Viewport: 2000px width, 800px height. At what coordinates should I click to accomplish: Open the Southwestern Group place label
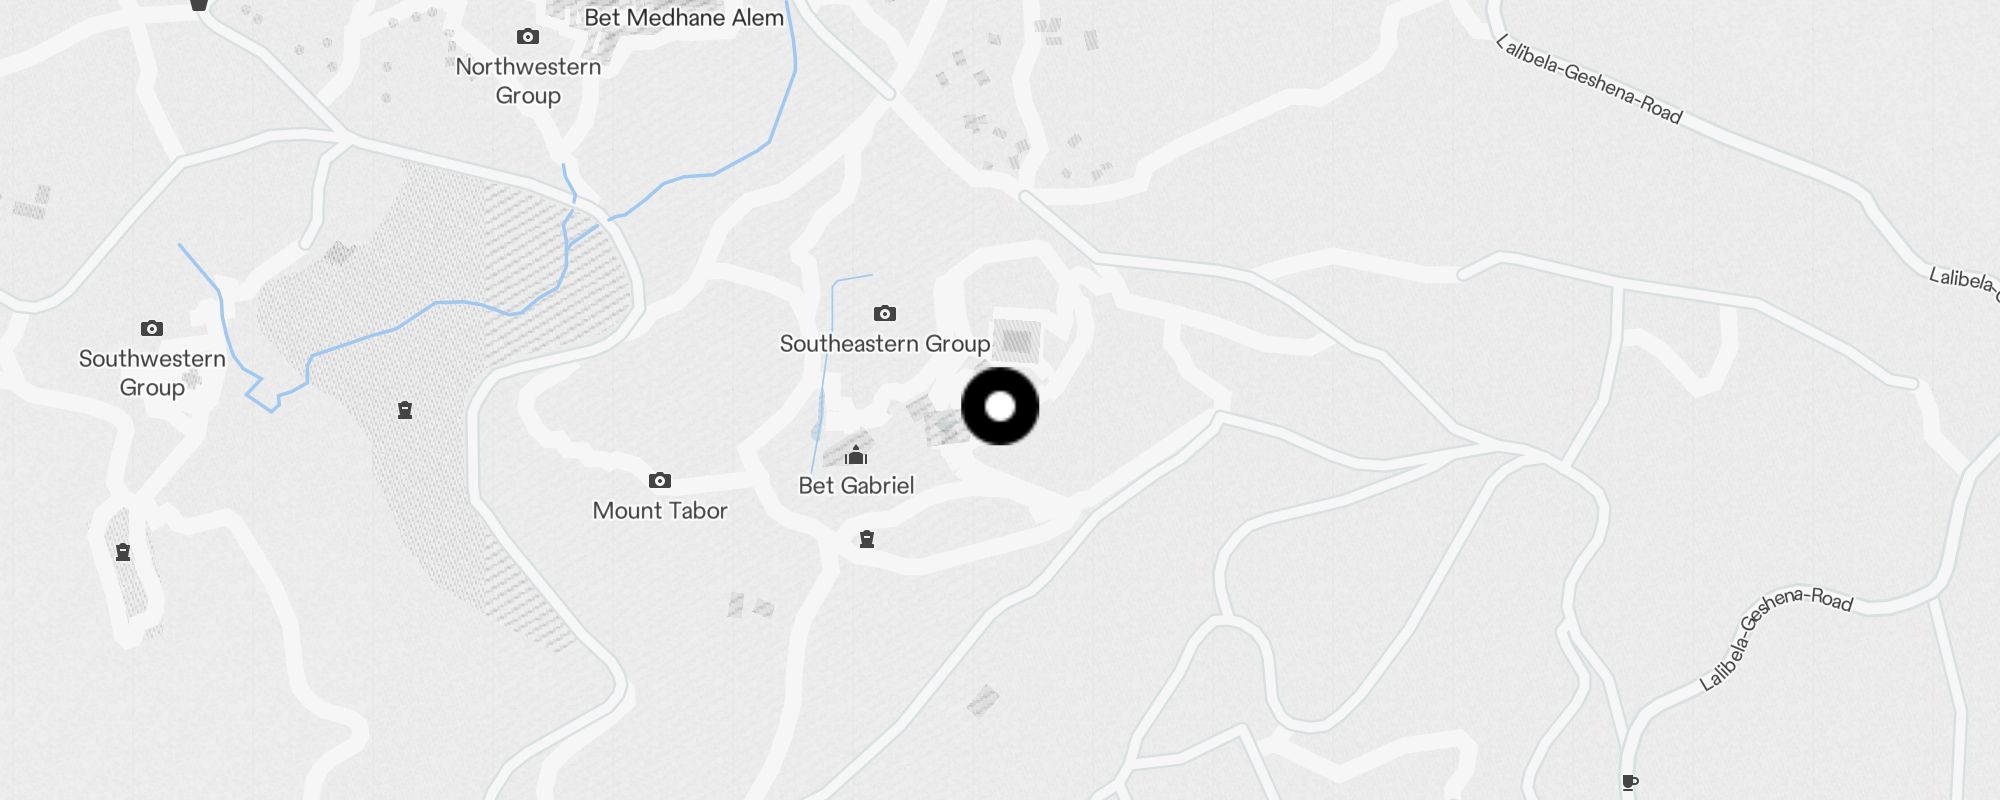point(152,373)
